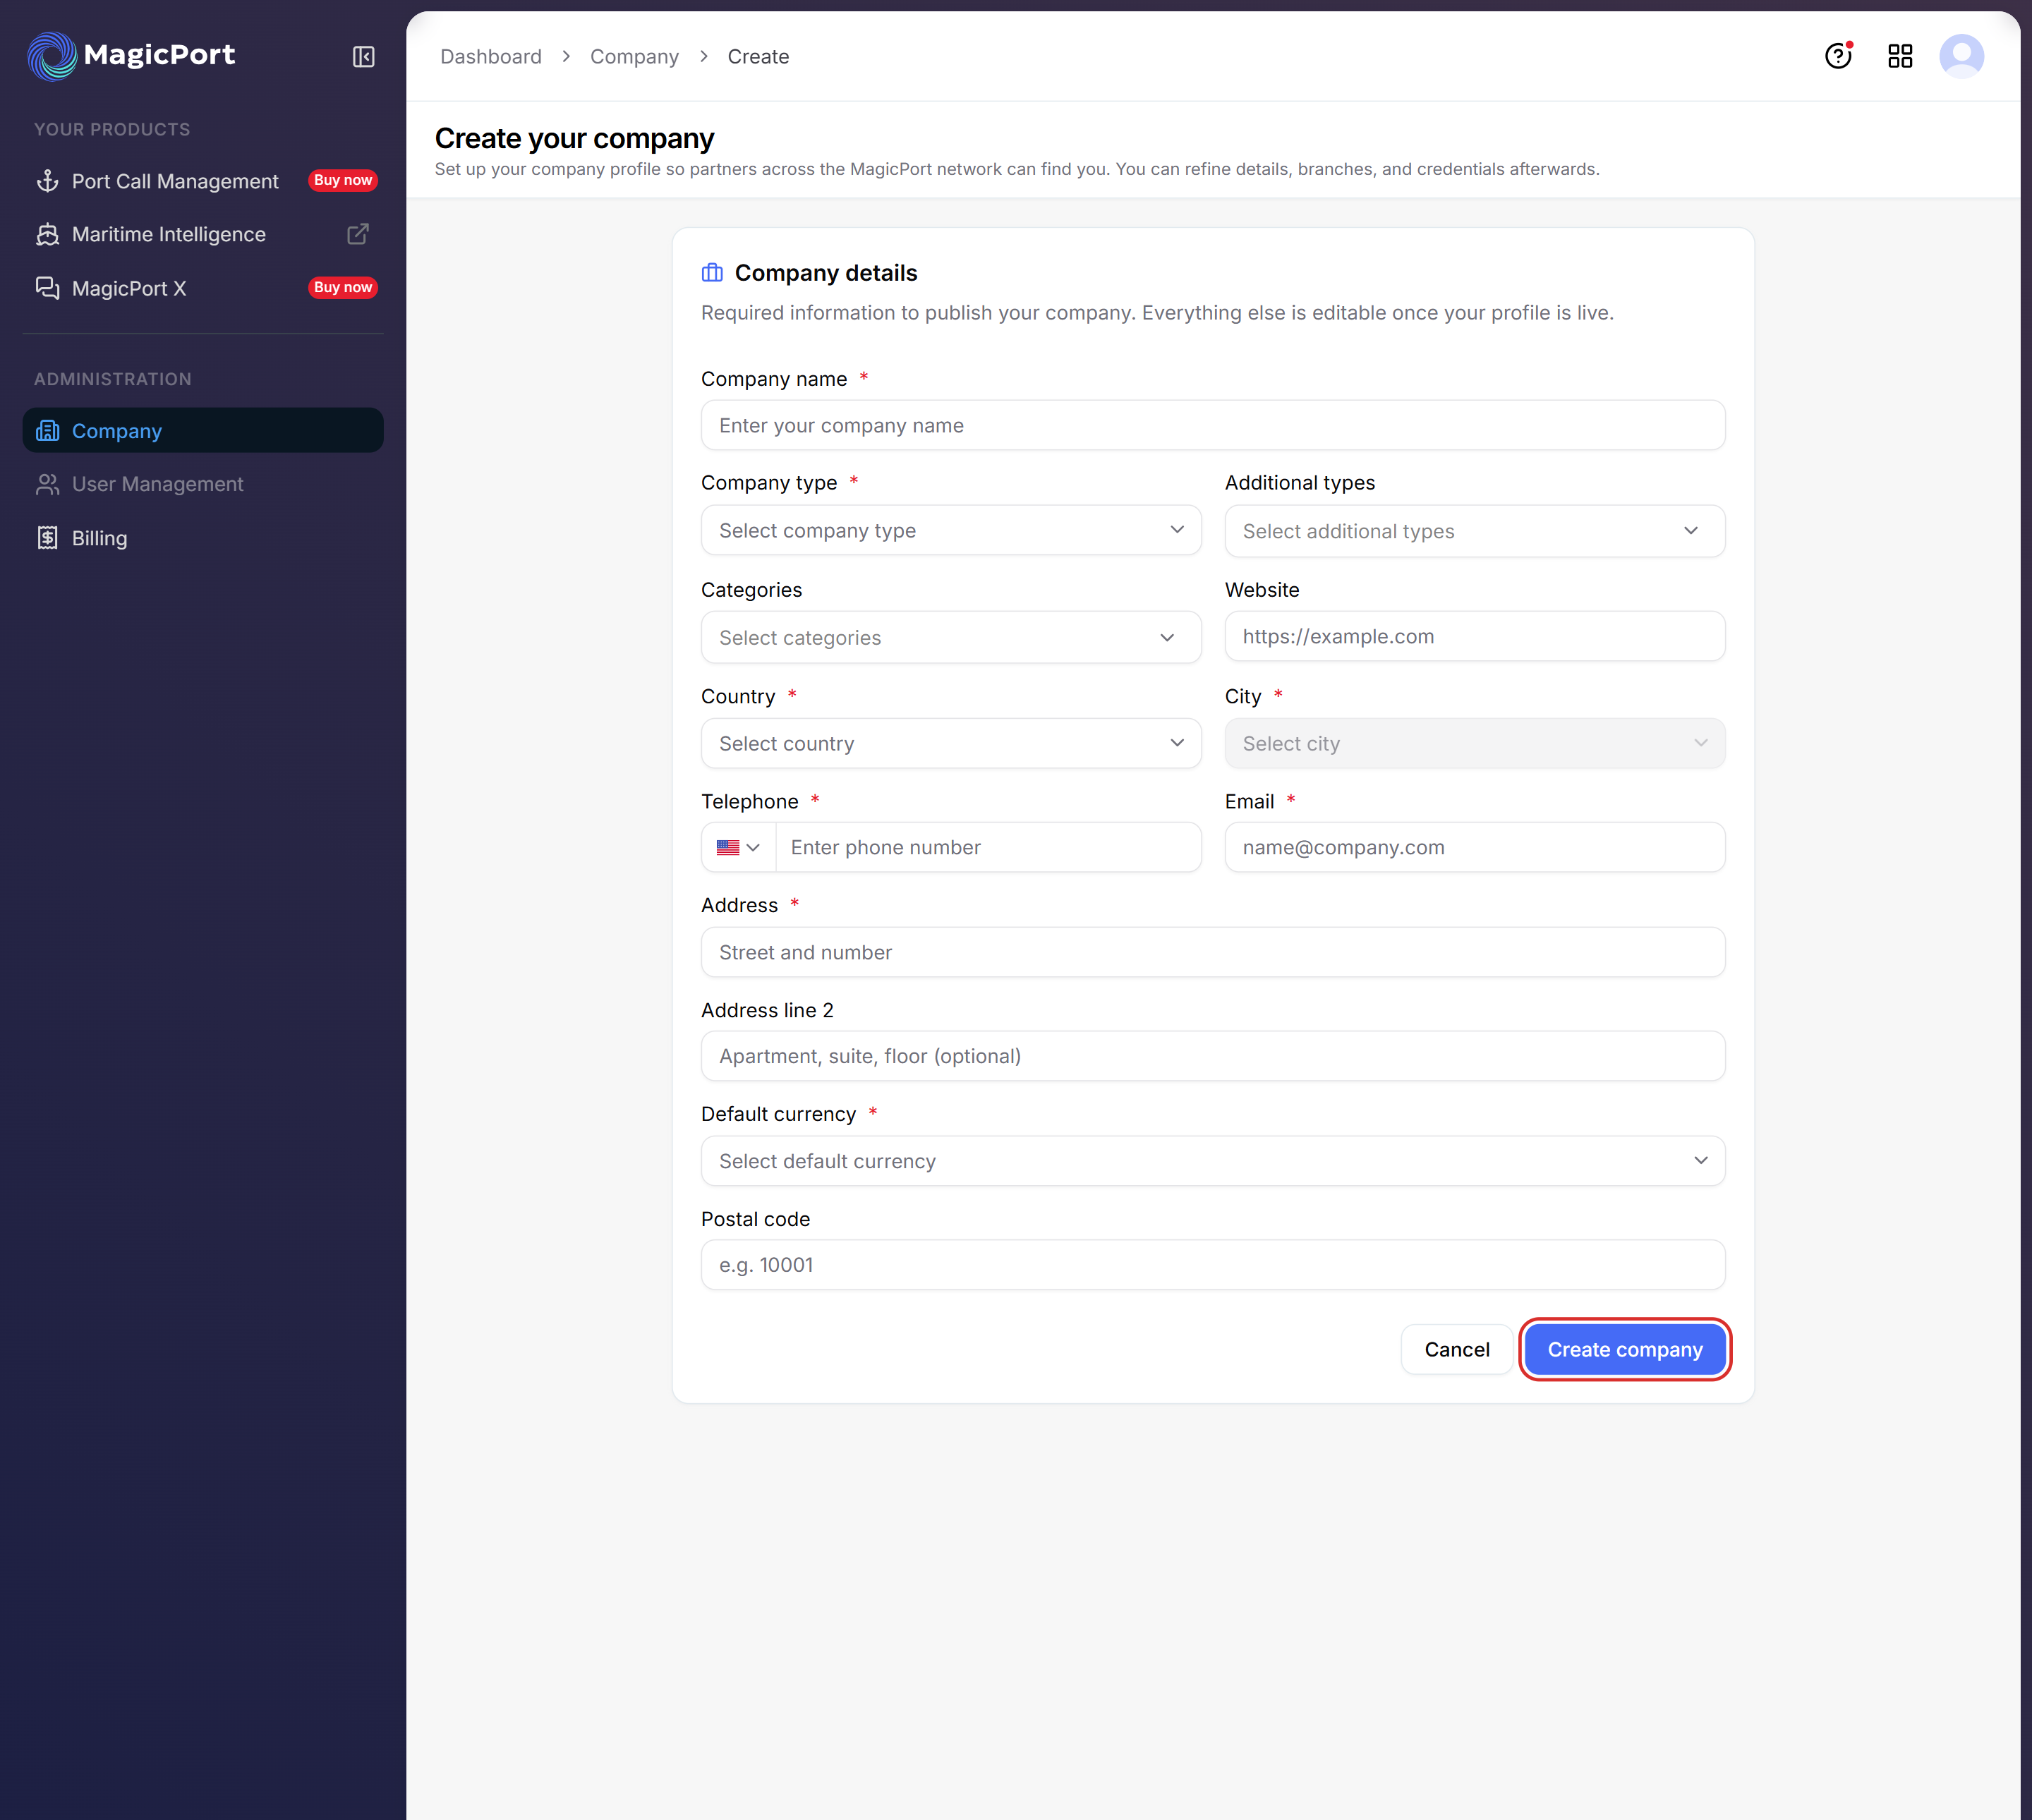Go to Dashboard breadcrumb link
This screenshot has width=2032, height=1820.
tap(490, 56)
